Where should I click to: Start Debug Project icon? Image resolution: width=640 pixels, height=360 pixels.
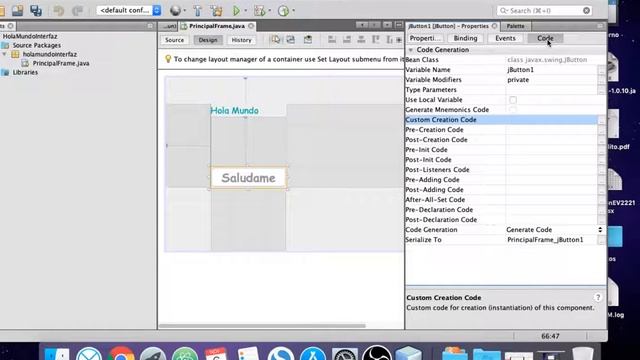(x=260, y=11)
